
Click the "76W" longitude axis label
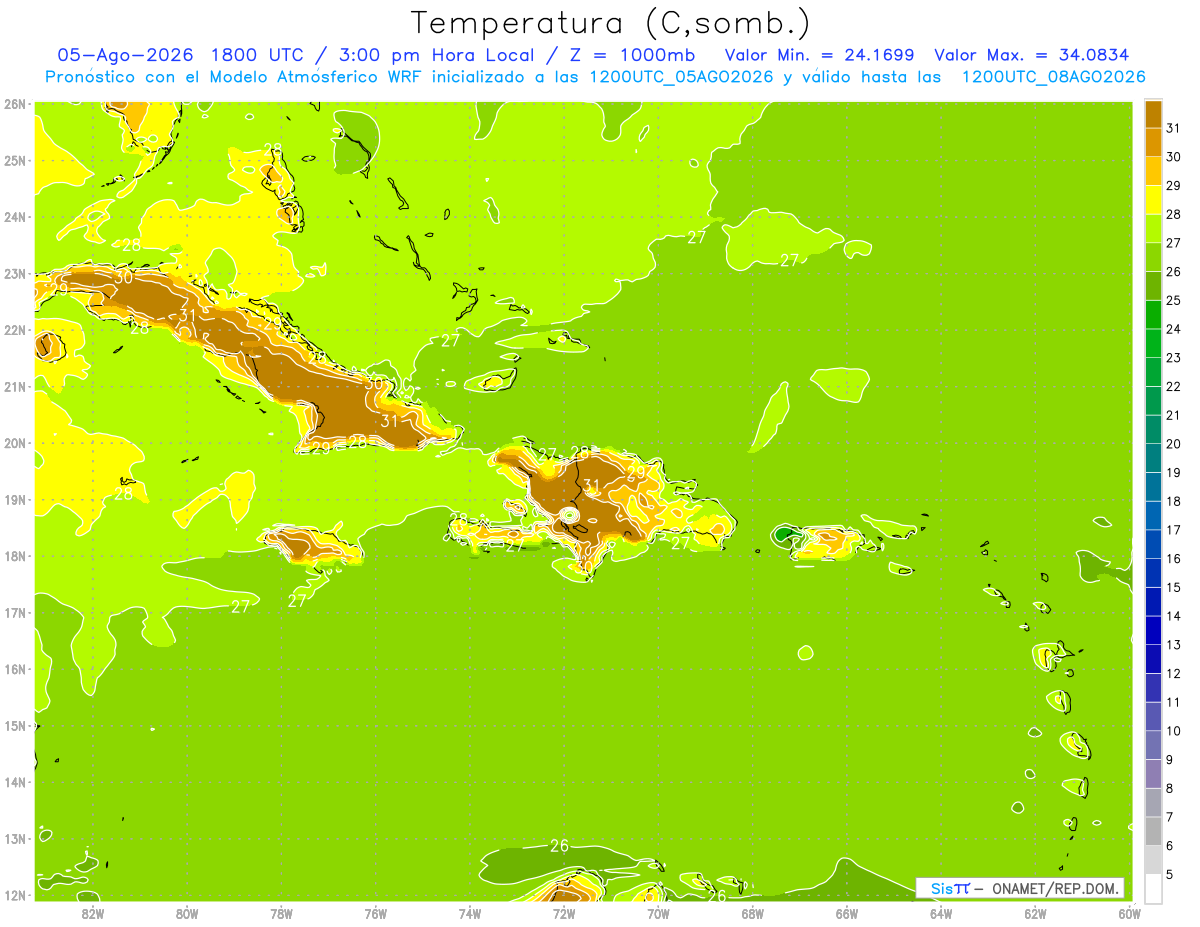point(375,913)
